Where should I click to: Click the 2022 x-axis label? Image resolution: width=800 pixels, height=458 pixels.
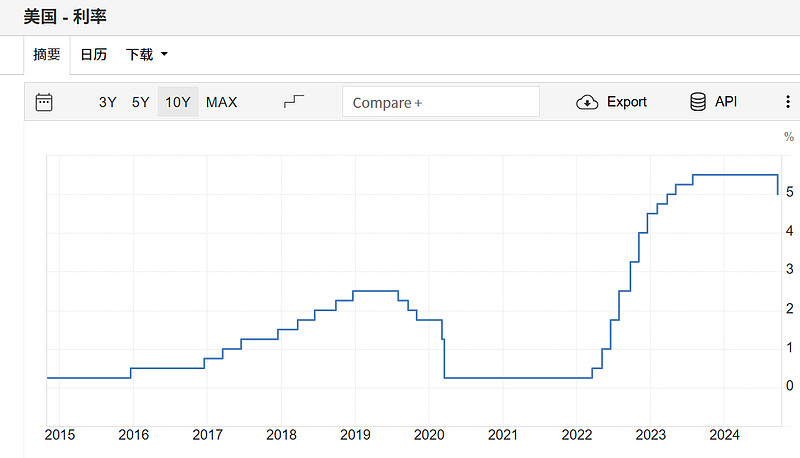[577, 435]
